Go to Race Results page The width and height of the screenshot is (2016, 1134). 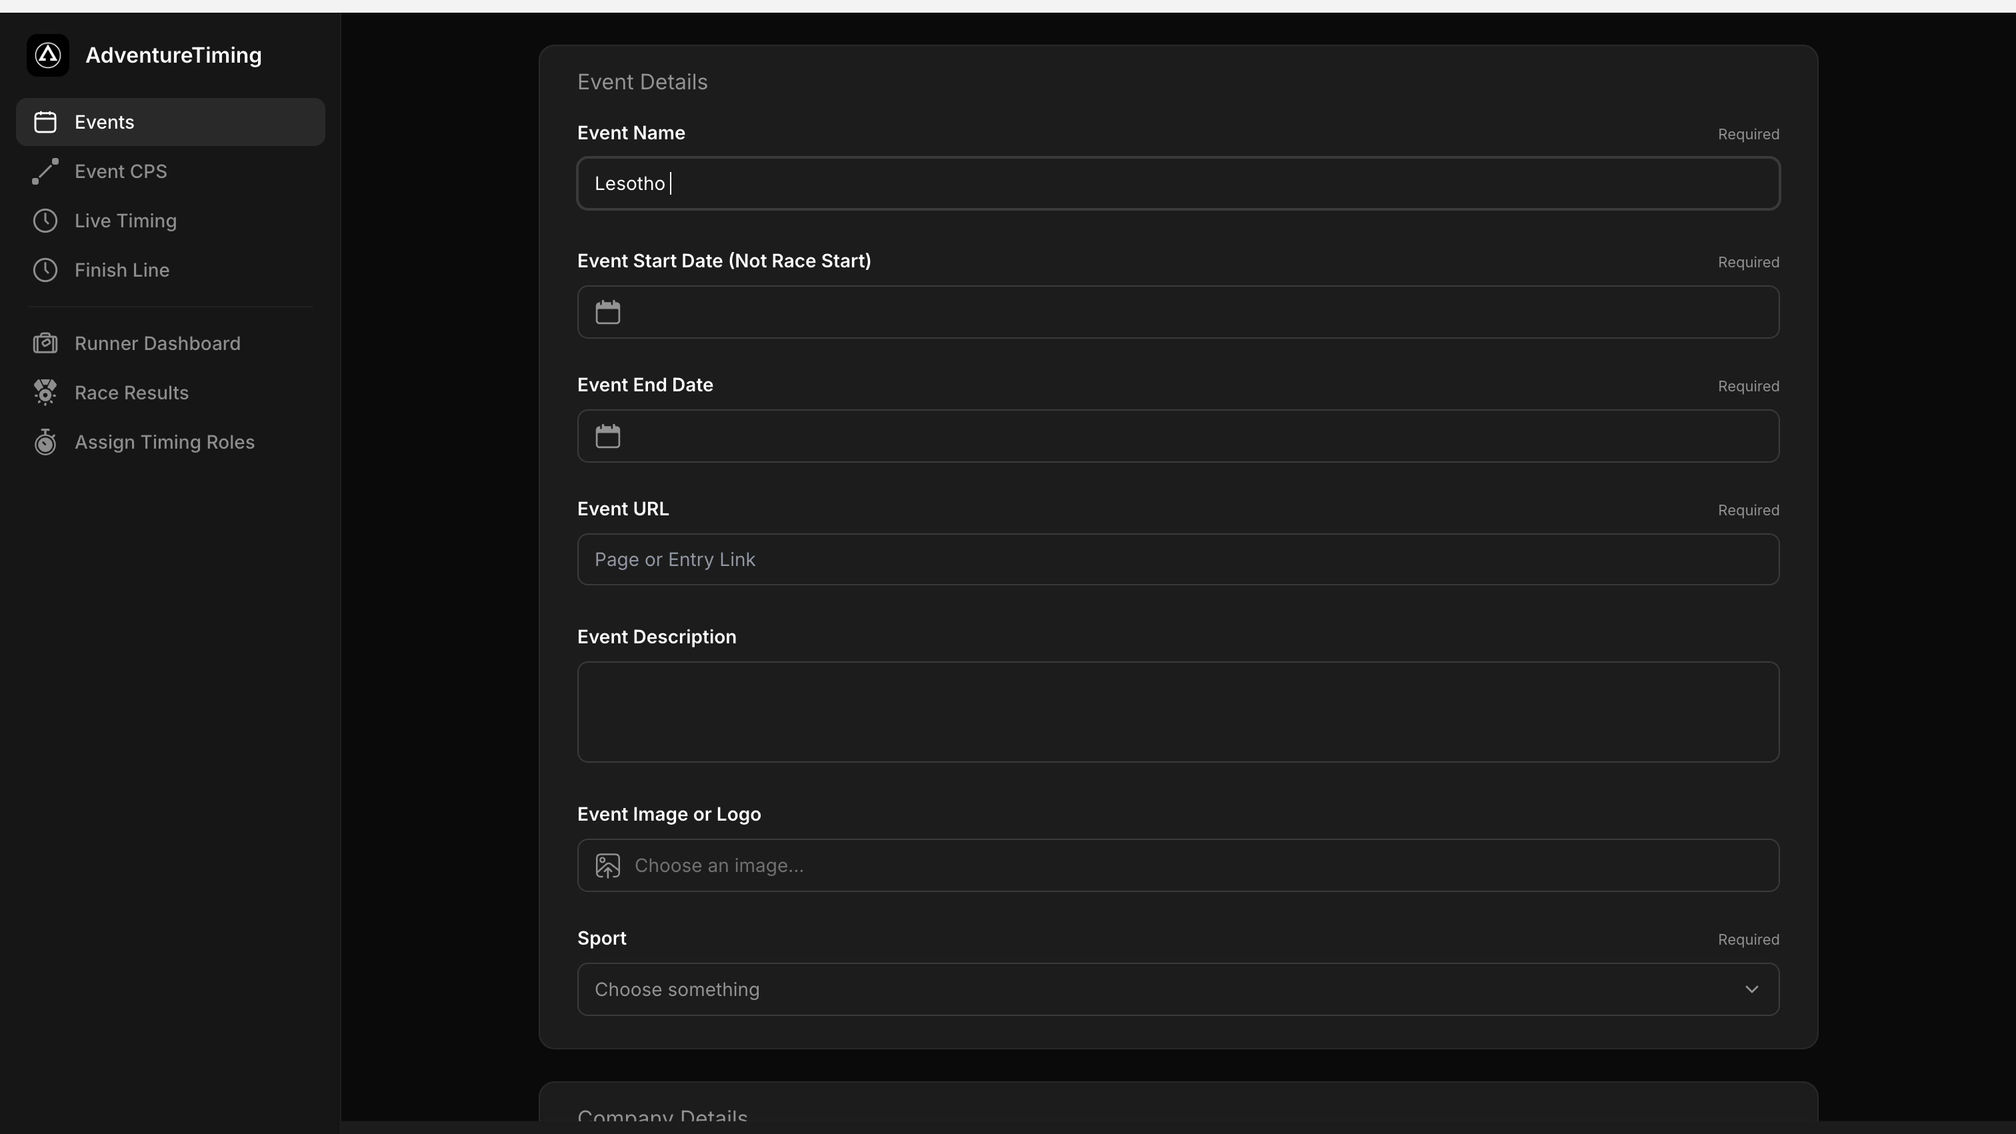point(131,393)
